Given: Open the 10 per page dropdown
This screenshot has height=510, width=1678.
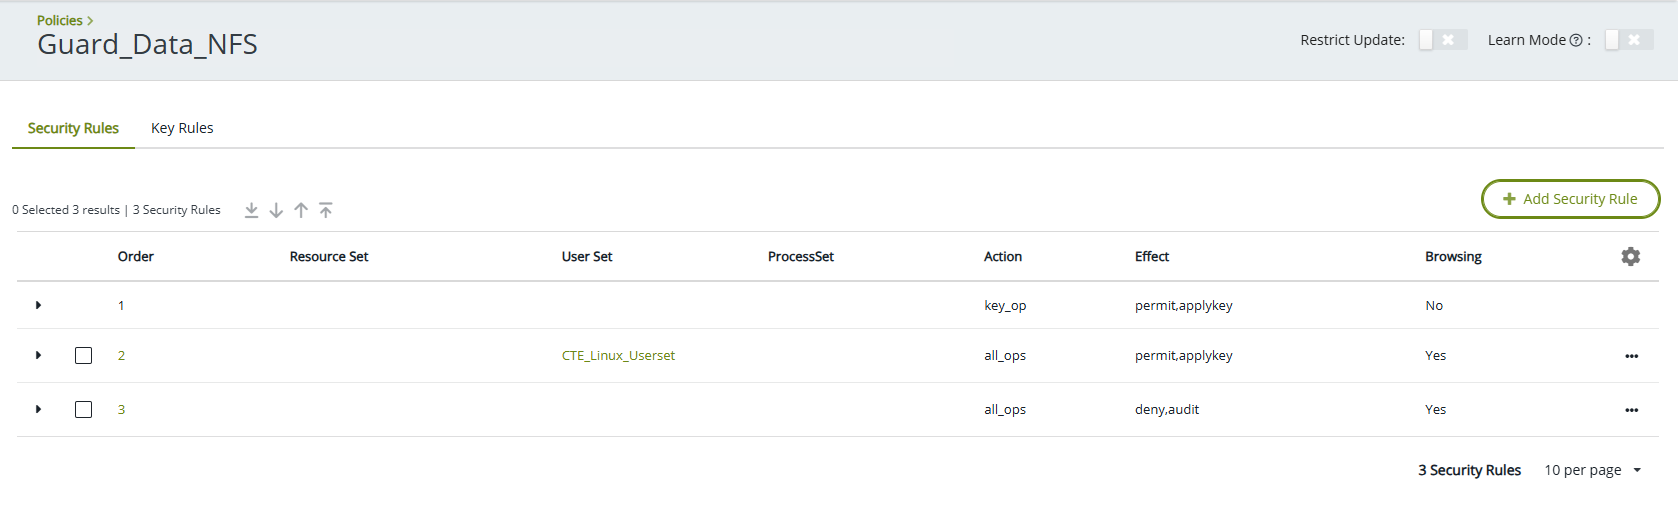Looking at the screenshot, I should point(1593,470).
